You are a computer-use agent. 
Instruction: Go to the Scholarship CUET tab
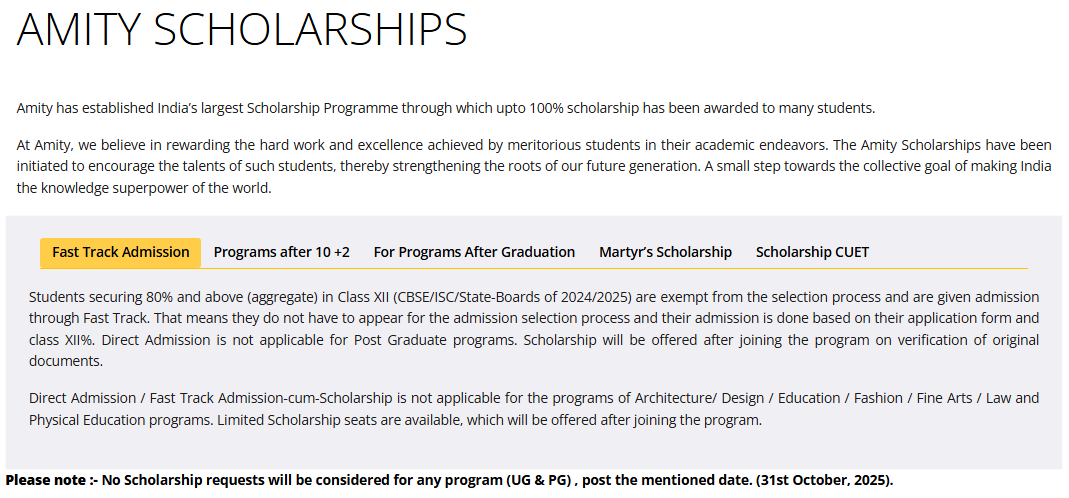[812, 252]
